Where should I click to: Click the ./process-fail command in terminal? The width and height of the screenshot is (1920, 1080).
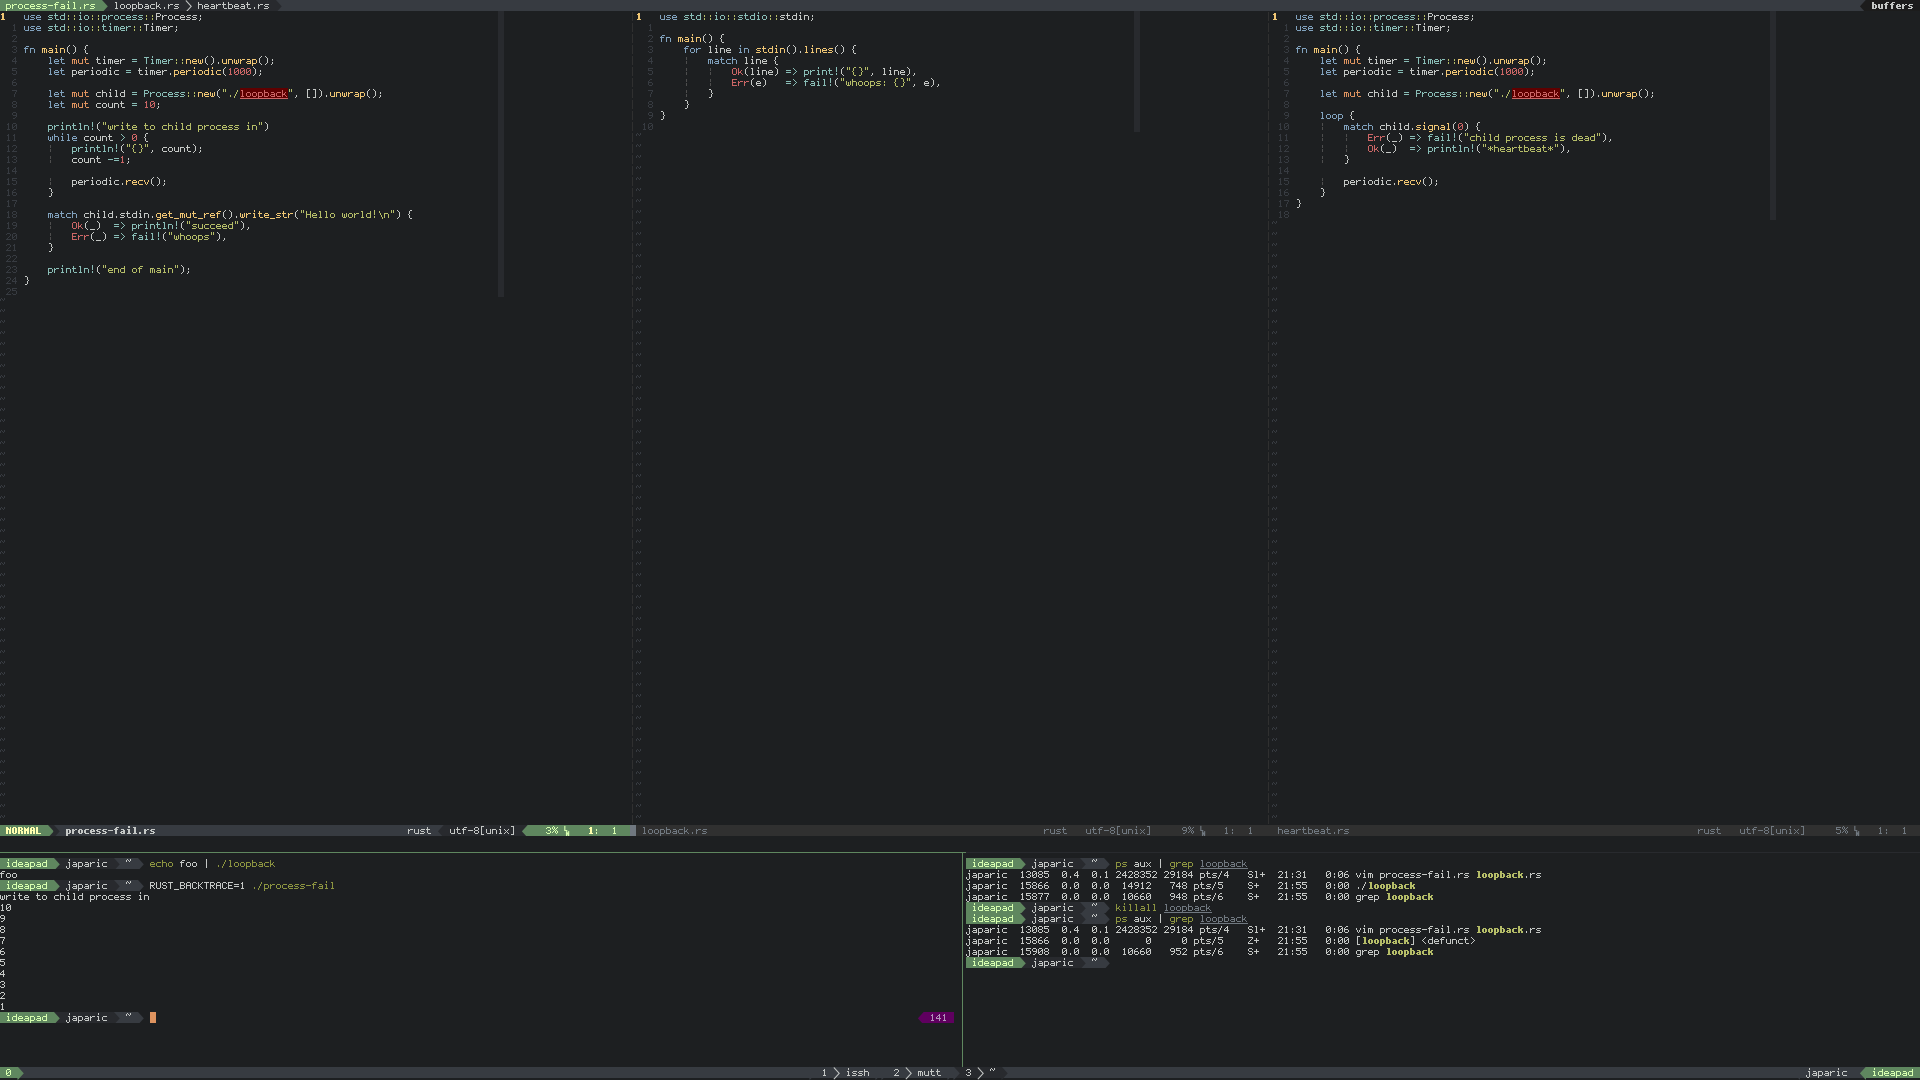[293, 886]
